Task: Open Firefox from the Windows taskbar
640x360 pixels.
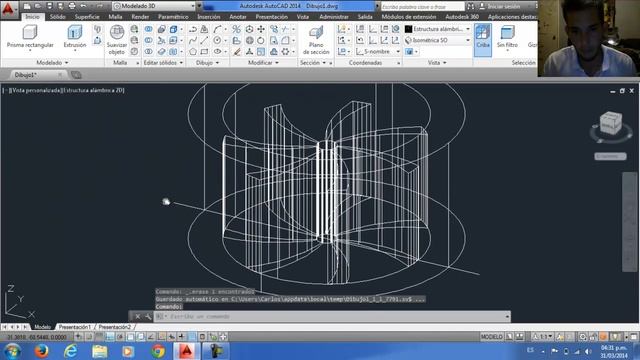Action: coord(41,351)
